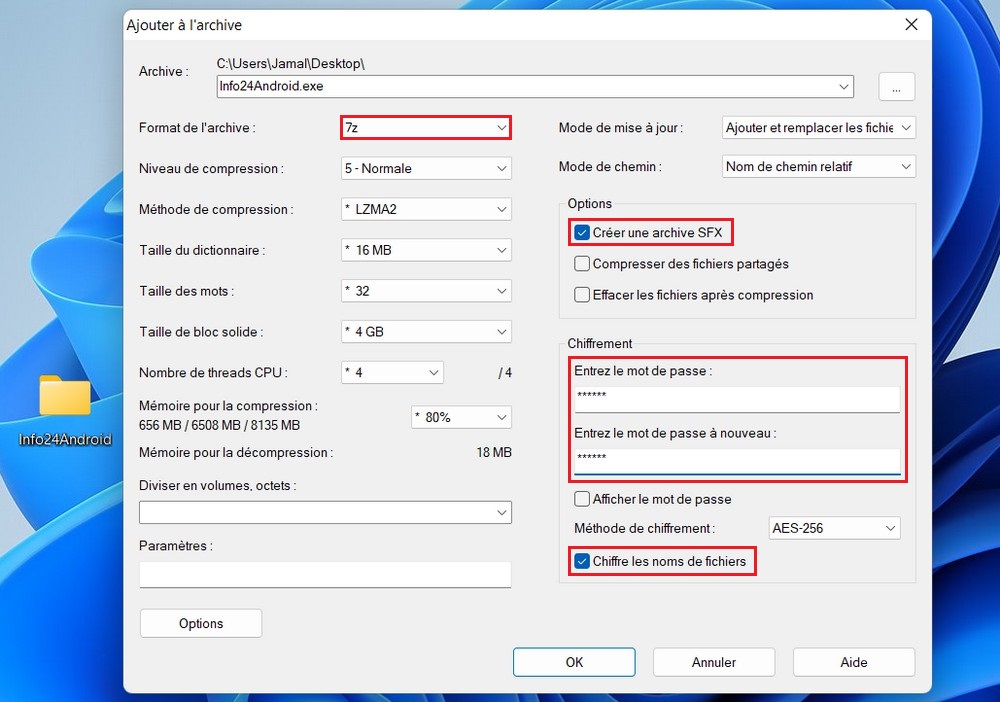Open 'Mode de chemin' Nom de chemin relatif dropdown
1000x702 pixels.
point(818,167)
